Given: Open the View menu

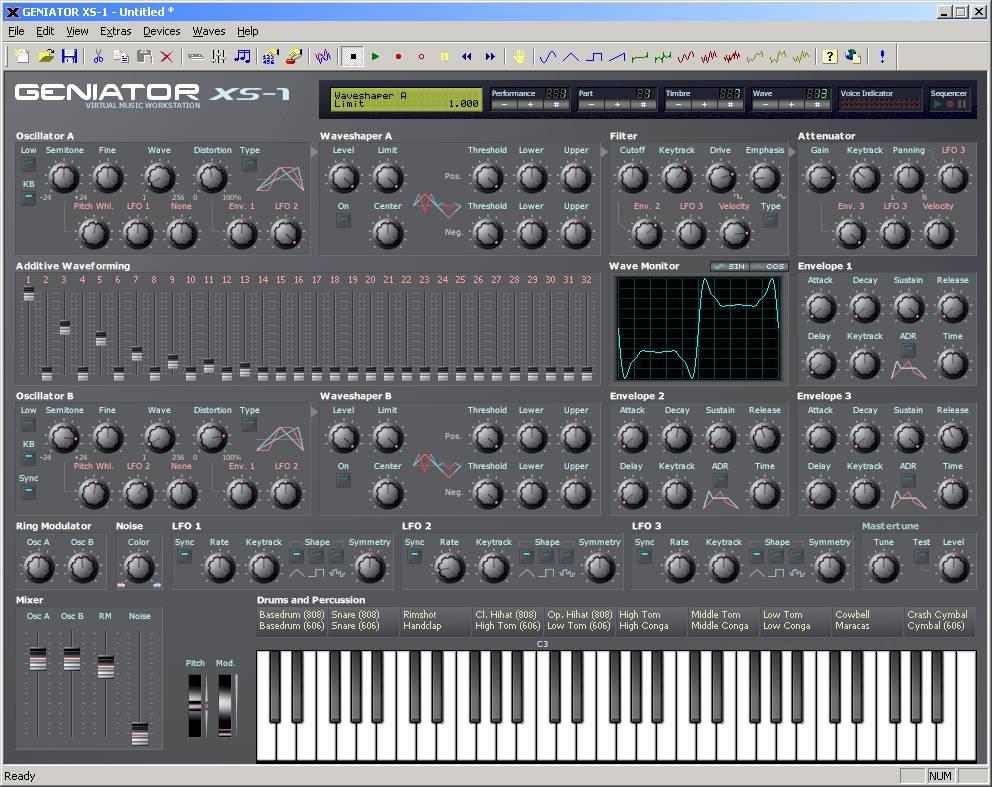Looking at the screenshot, I should [77, 31].
